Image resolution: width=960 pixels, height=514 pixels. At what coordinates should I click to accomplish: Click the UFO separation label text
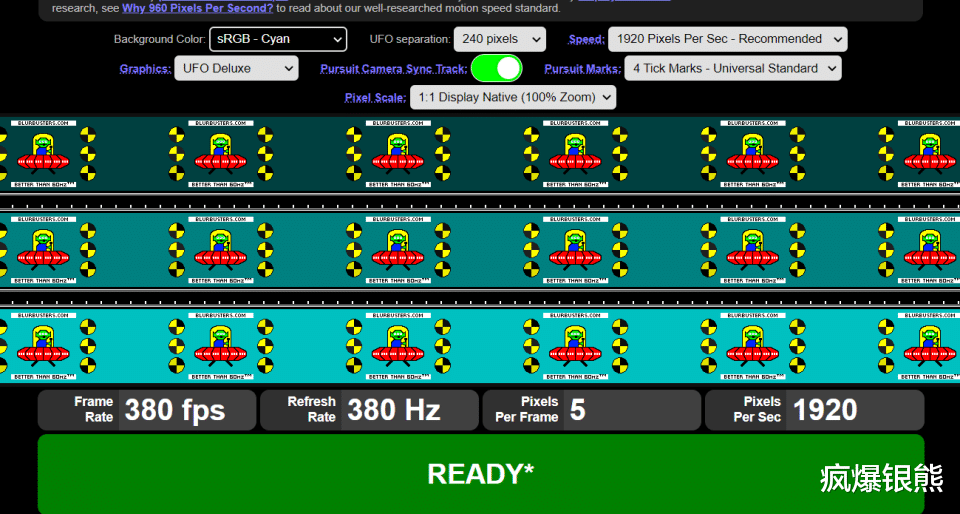[410, 39]
